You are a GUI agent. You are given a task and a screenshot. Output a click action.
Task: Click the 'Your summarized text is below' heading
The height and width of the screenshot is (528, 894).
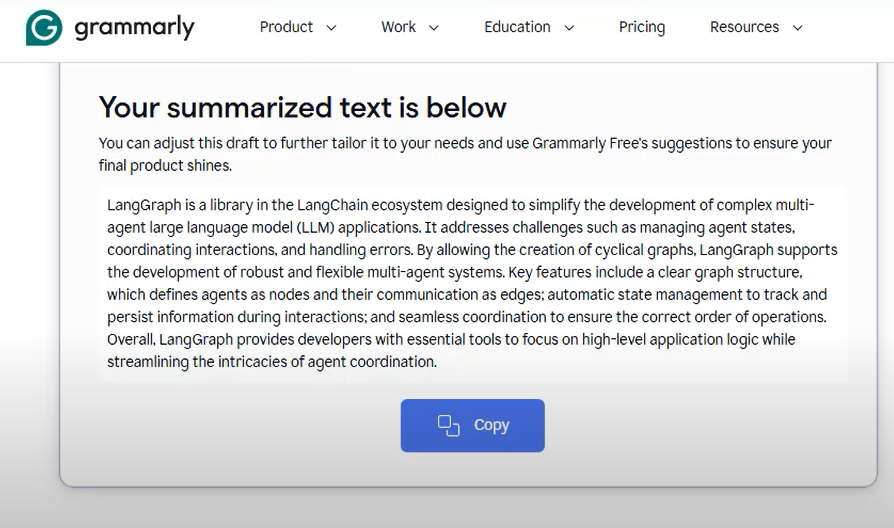click(303, 107)
